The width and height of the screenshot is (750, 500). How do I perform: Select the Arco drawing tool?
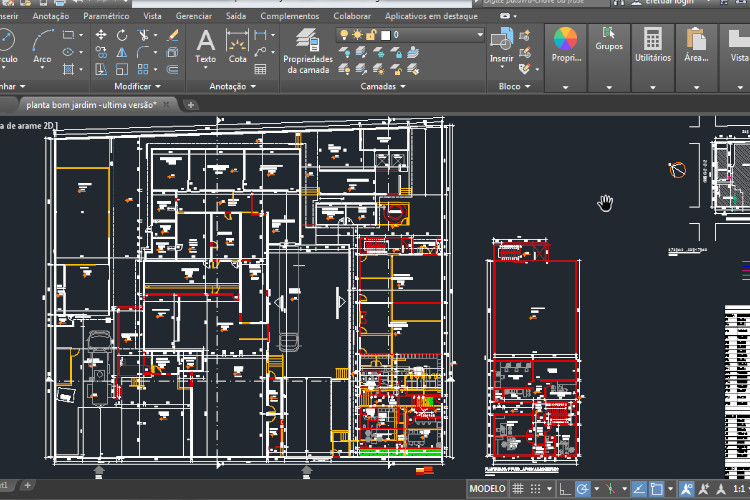pos(42,44)
